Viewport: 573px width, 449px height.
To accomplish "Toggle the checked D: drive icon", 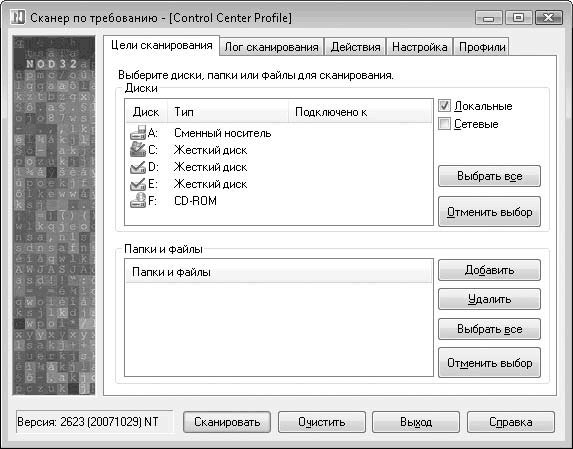I will pos(138,167).
